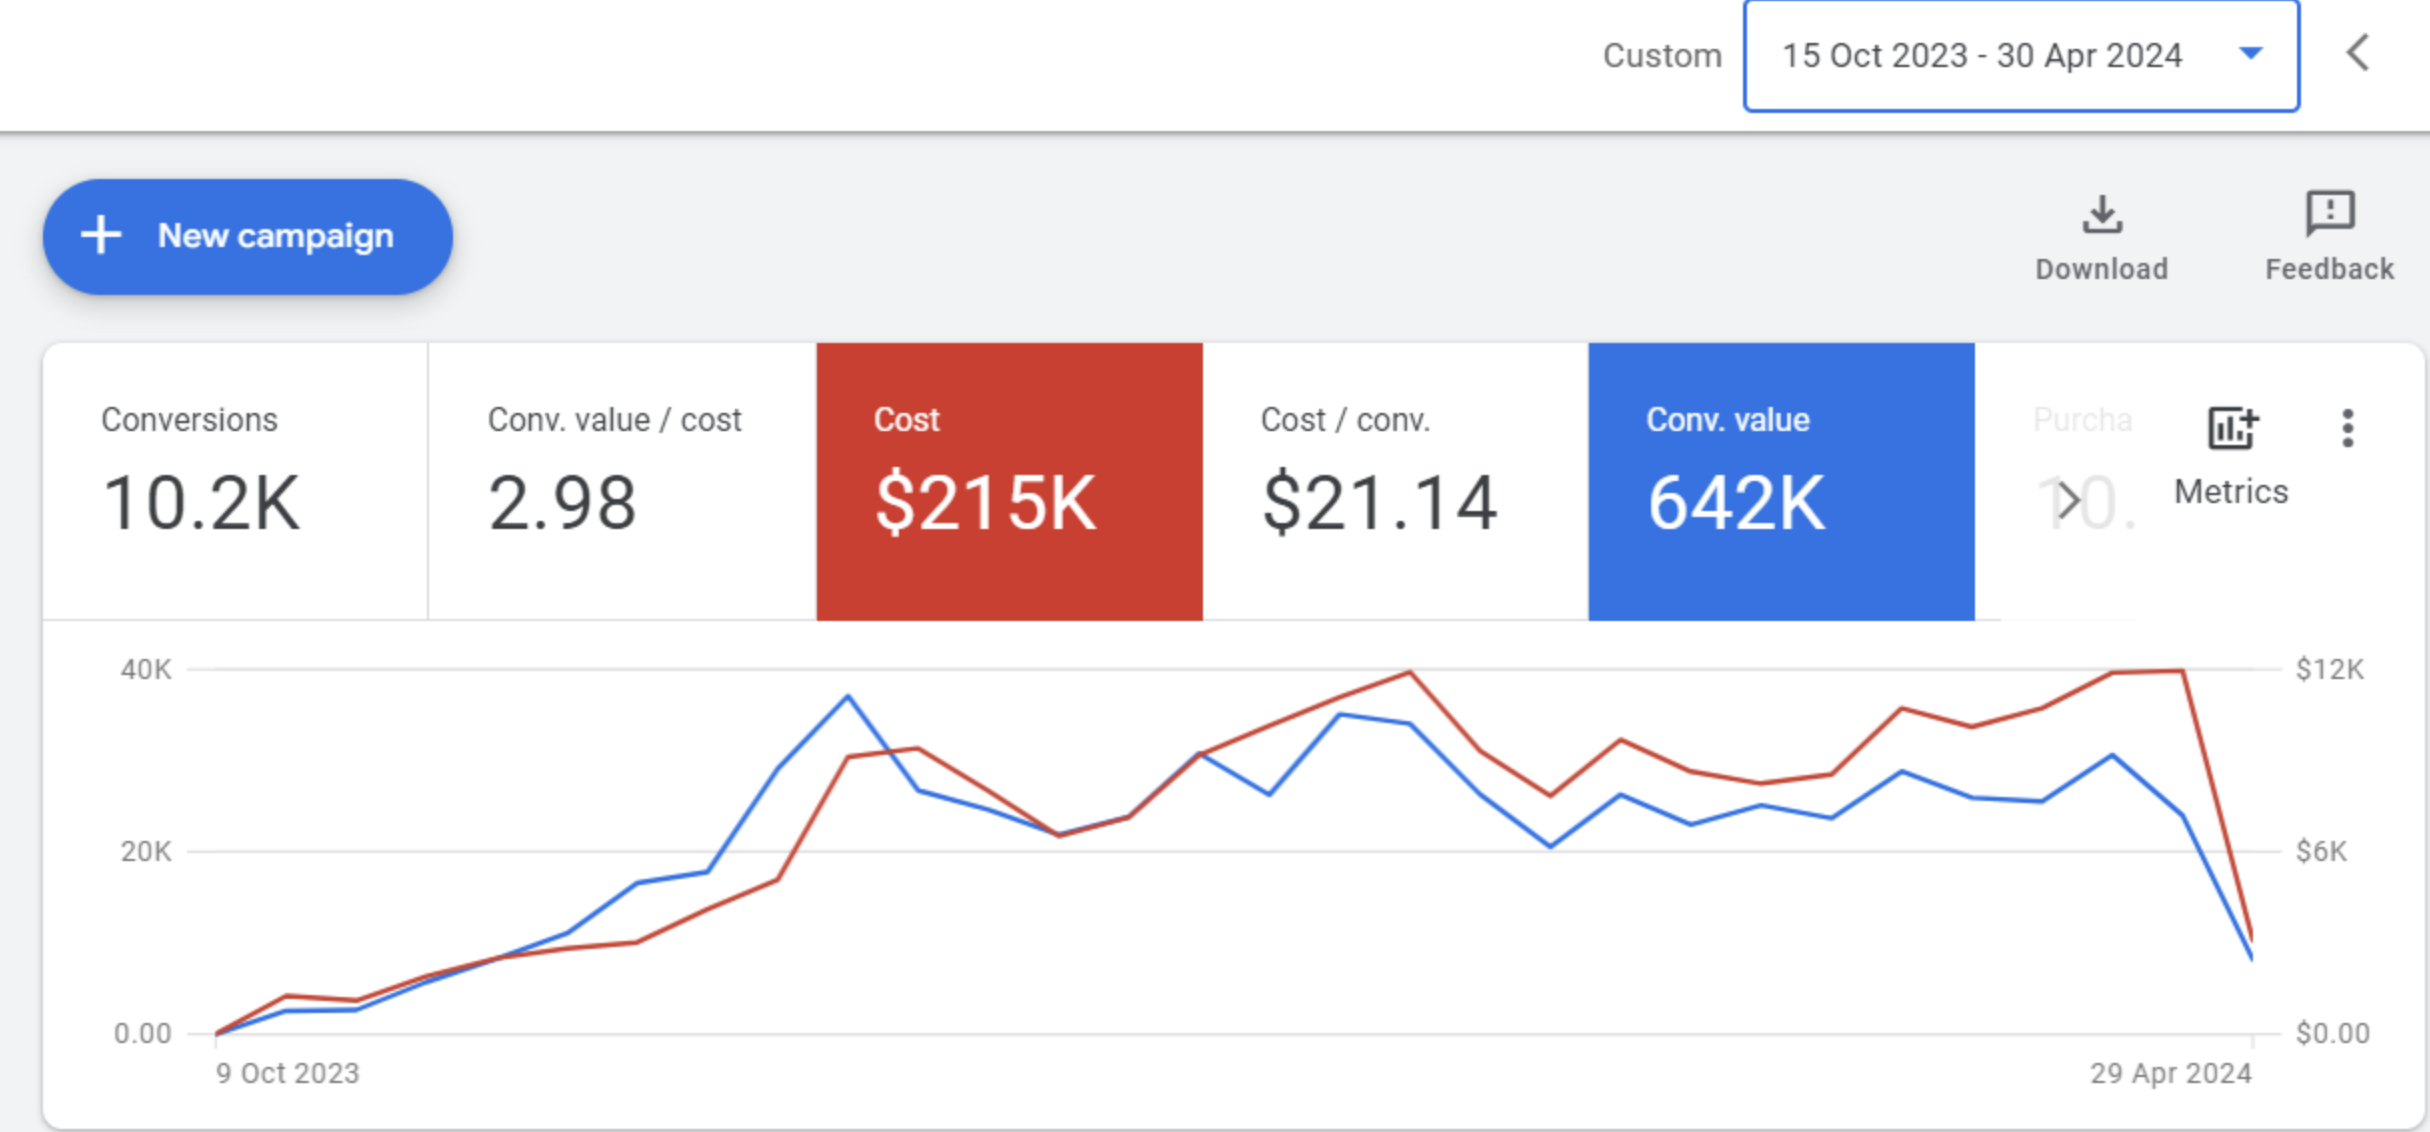Toggle the blue Conv. value metric card
This screenshot has height=1132, width=2430.
coord(1780,480)
